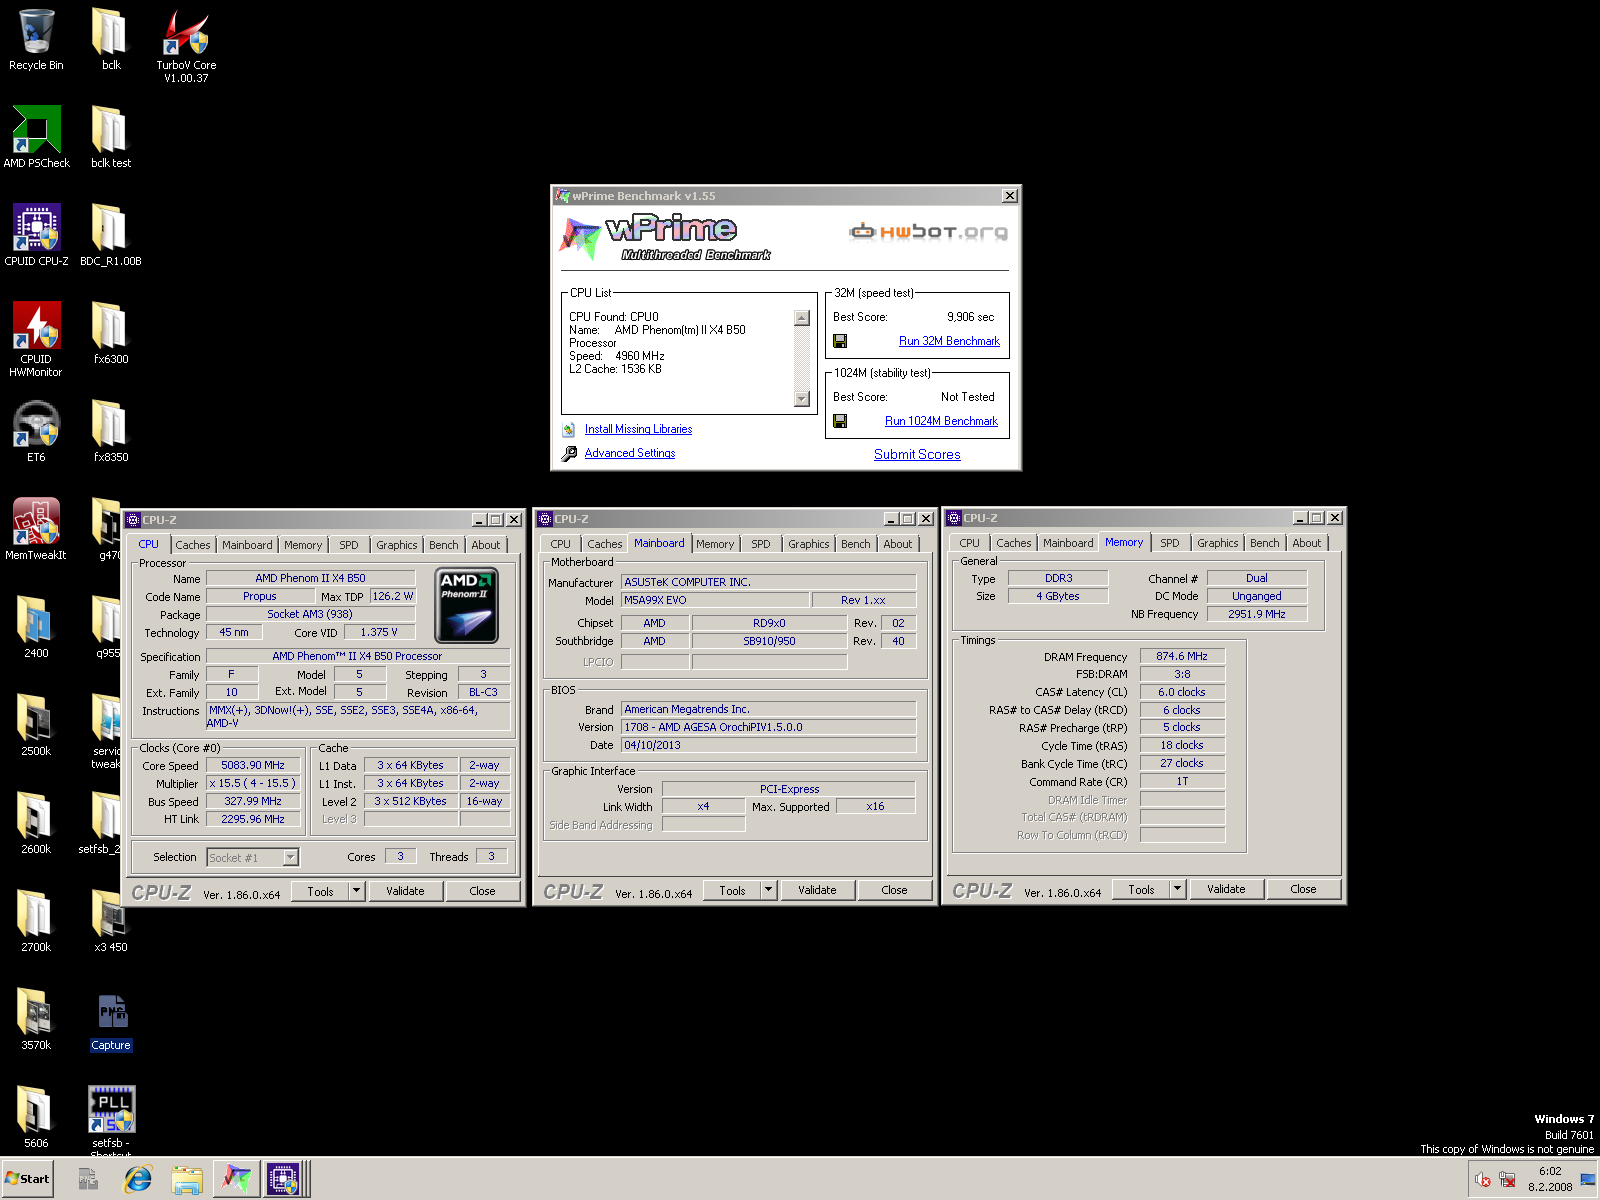Open About tab in right CPU-Z window
Screen dimensions: 1600x1200
point(1306,543)
